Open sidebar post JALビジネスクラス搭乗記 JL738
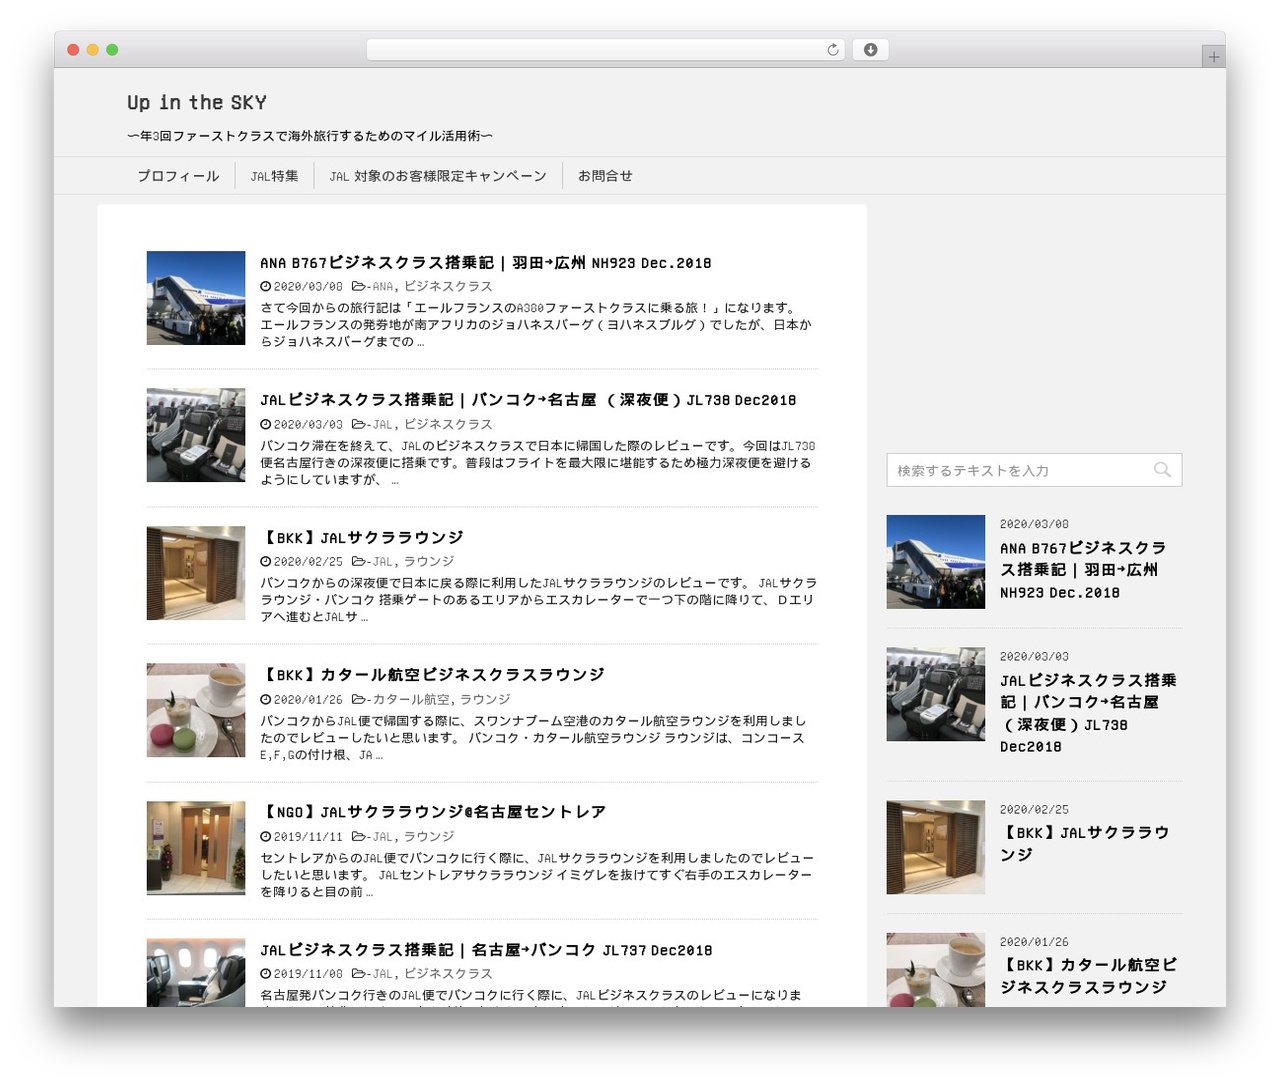The height and width of the screenshot is (1084, 1280). tap(1088, 713)
